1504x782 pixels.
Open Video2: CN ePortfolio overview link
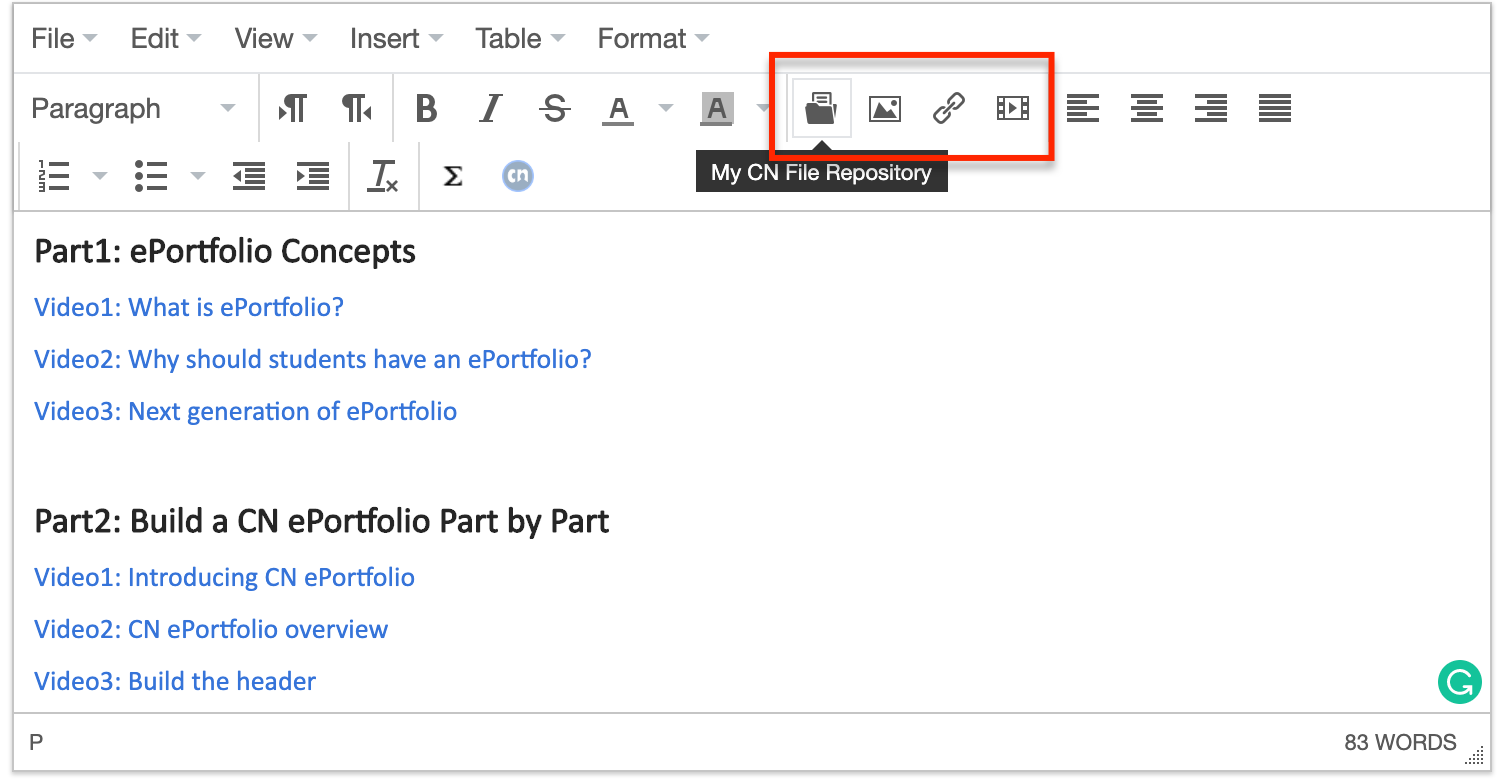pos(211,629)
